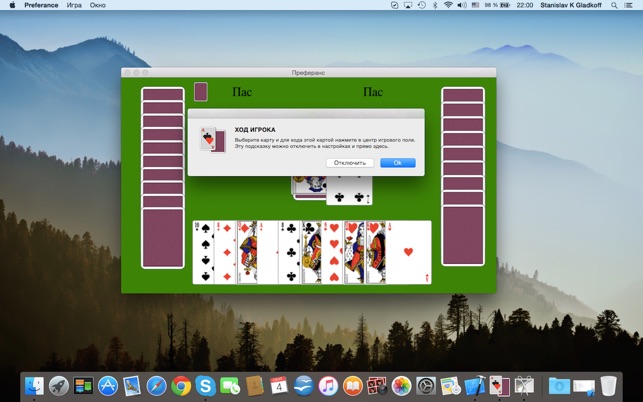
Task: Open the Окно menu
Action: (98, 5)
